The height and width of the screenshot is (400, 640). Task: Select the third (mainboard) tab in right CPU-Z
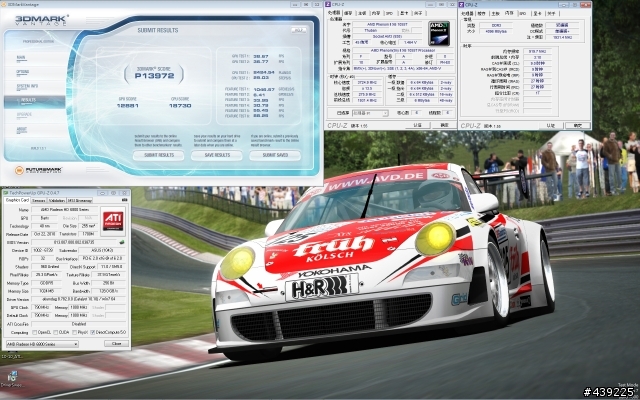[x=496, y=13]
